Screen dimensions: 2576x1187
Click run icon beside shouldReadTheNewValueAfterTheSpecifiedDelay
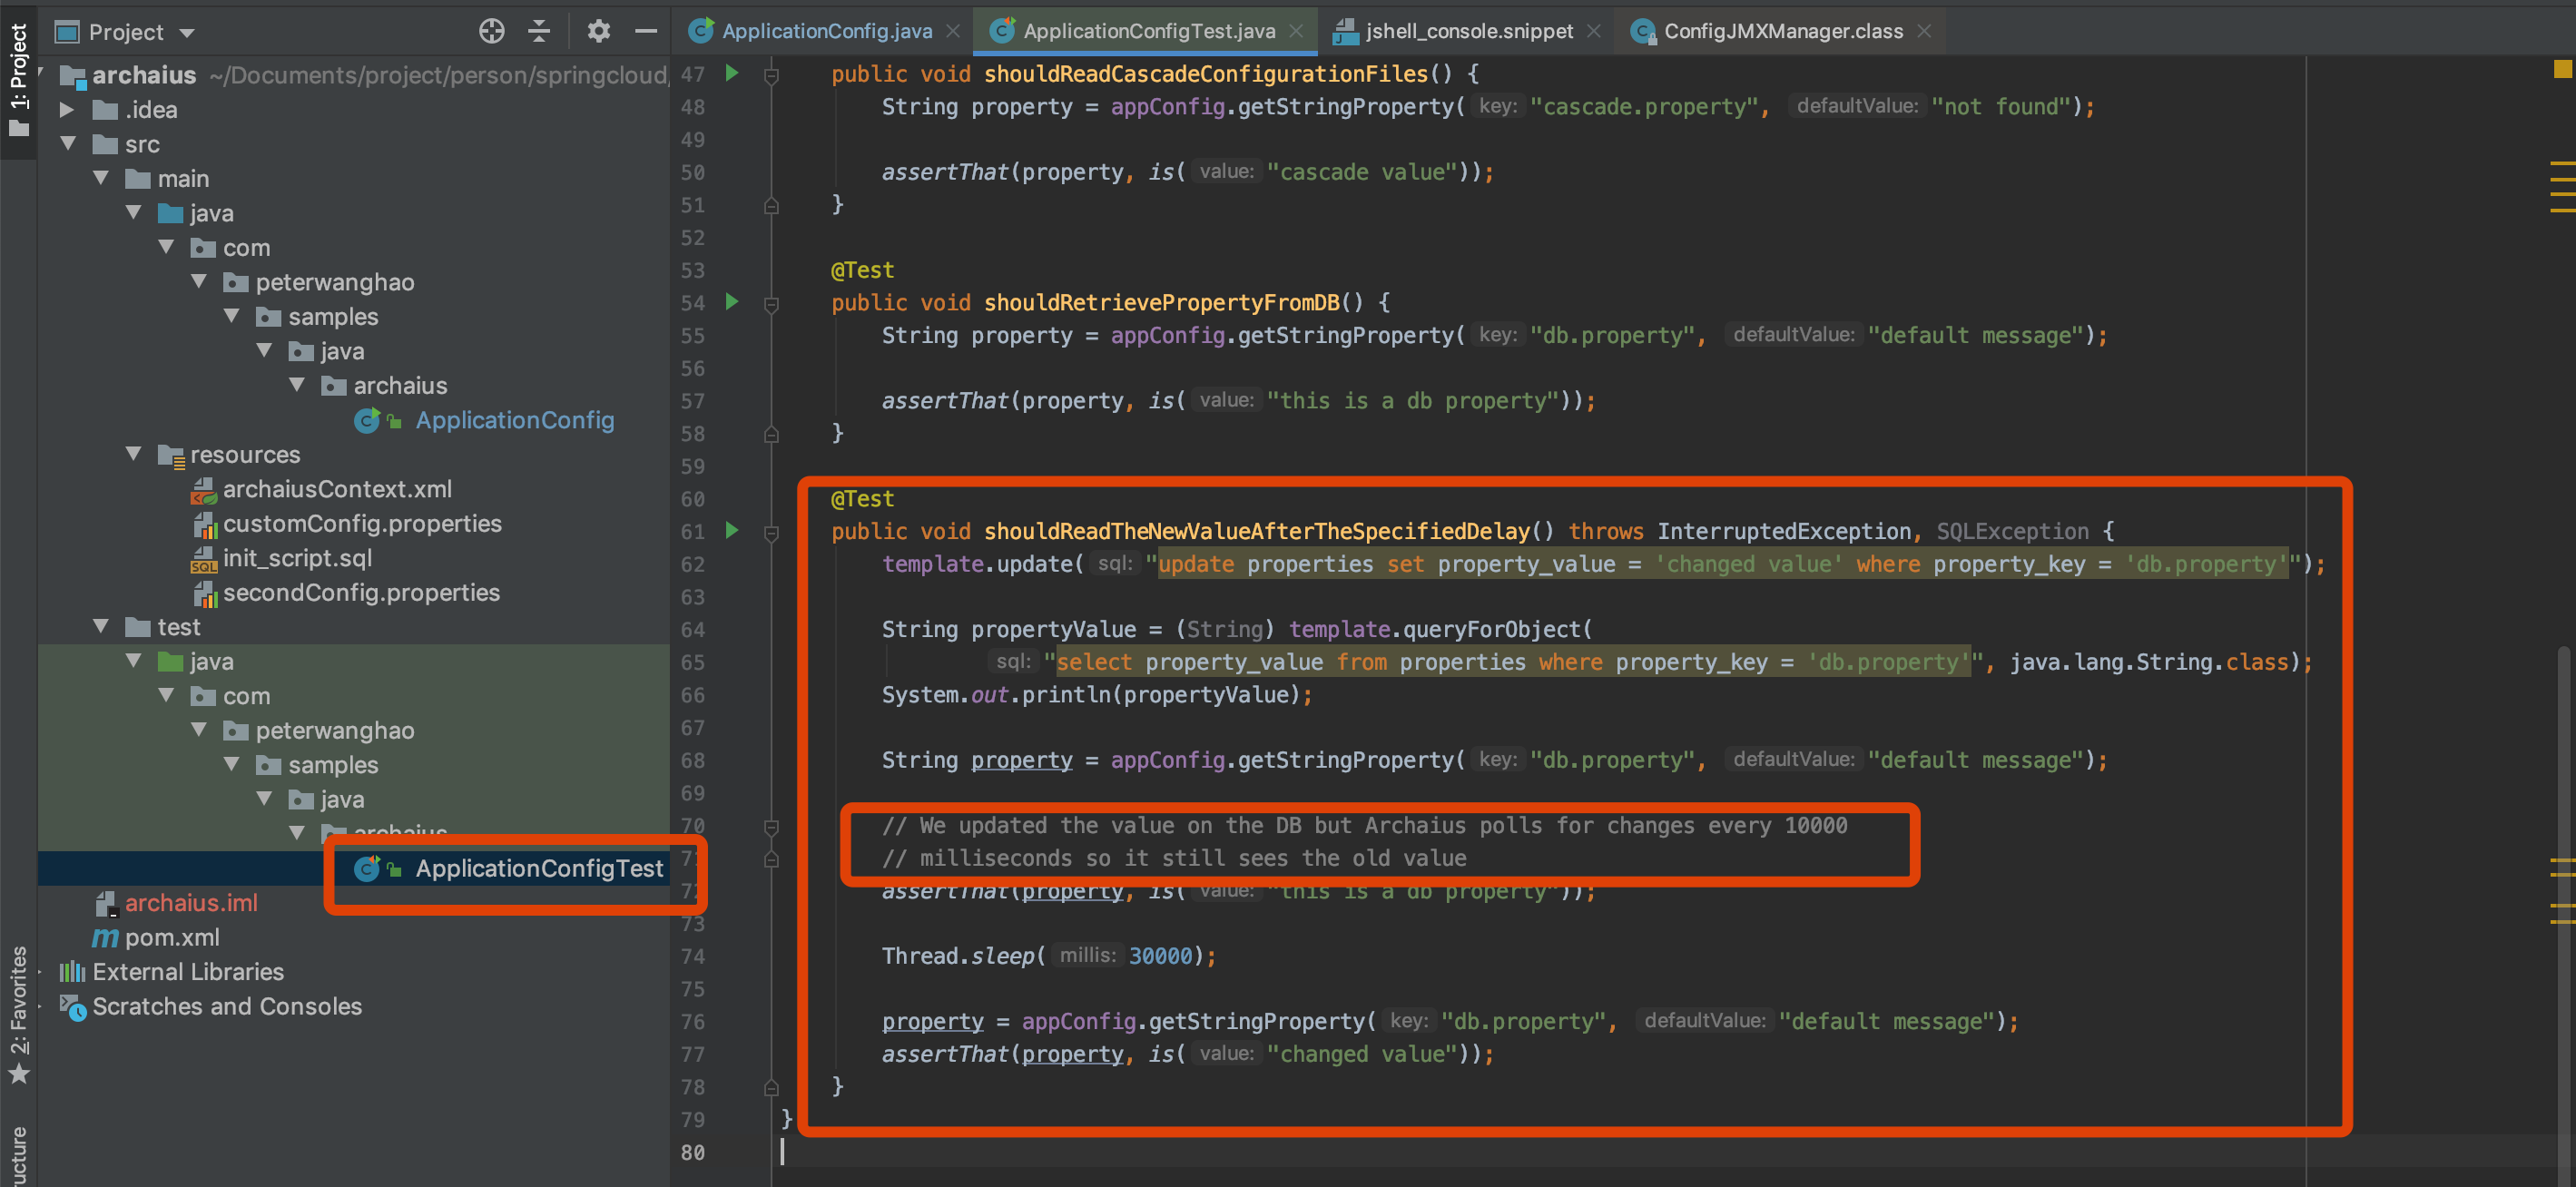point(732,530)
